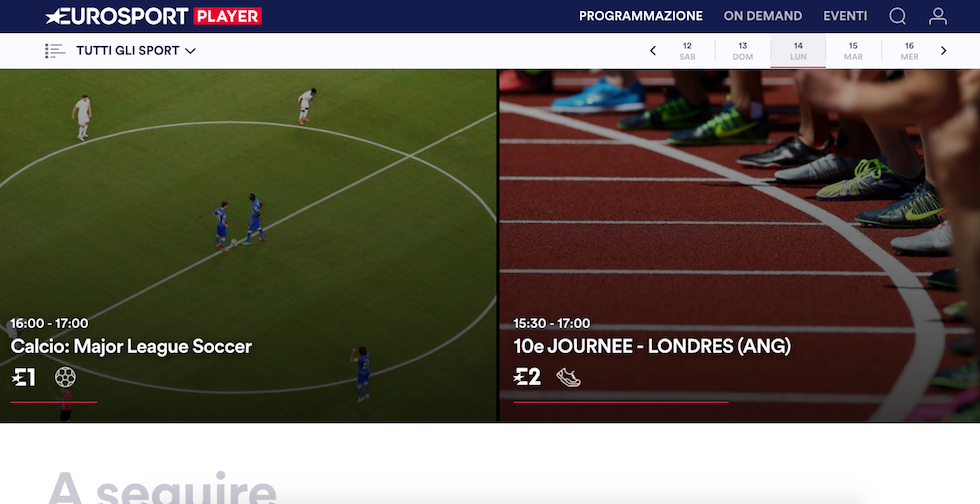980x504 pixels.
Task: Select the 13 DOM date tab
Action: click(742, 51)
